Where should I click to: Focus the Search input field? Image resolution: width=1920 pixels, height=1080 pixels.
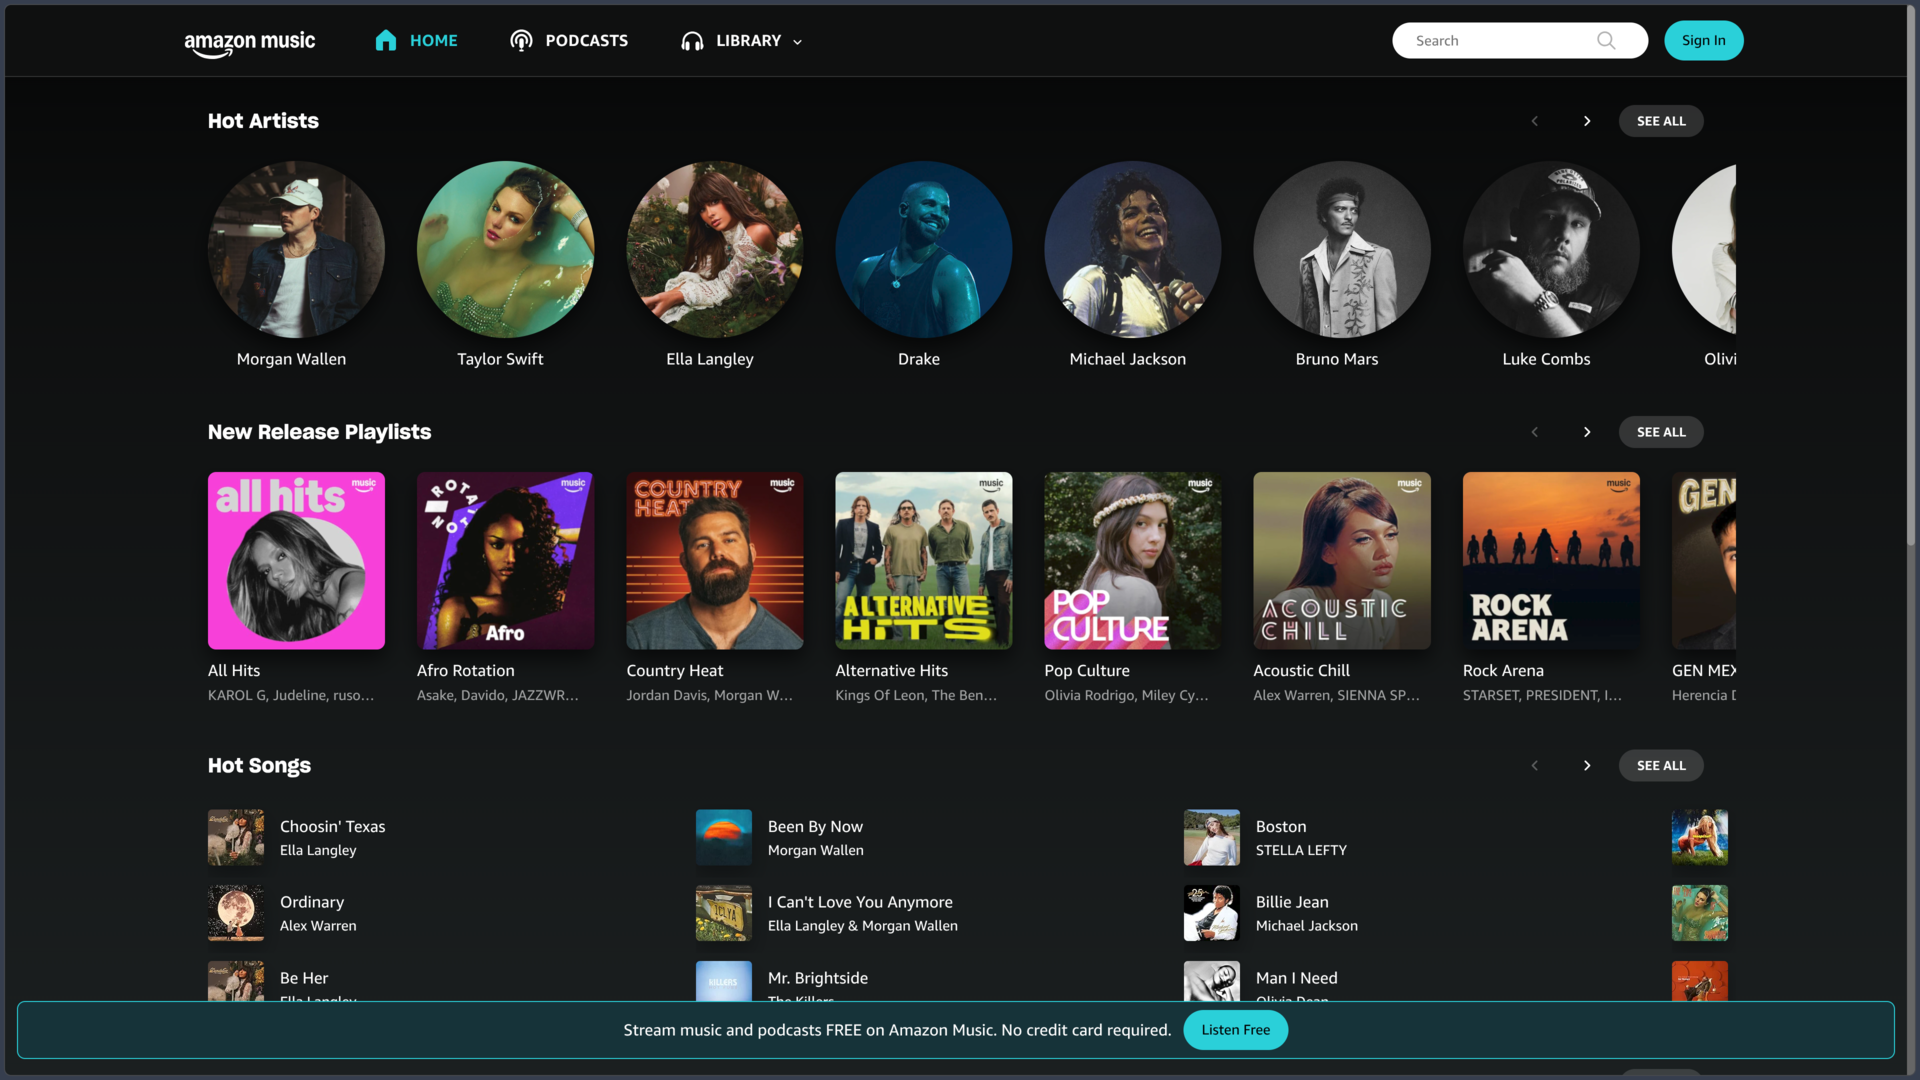pos(1519,40)
